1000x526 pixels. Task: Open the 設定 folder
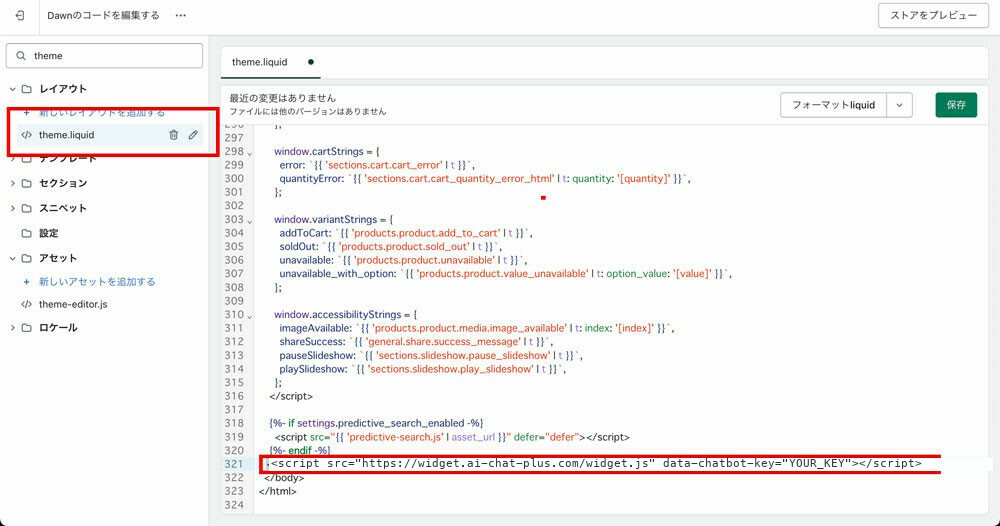(48, 233)
